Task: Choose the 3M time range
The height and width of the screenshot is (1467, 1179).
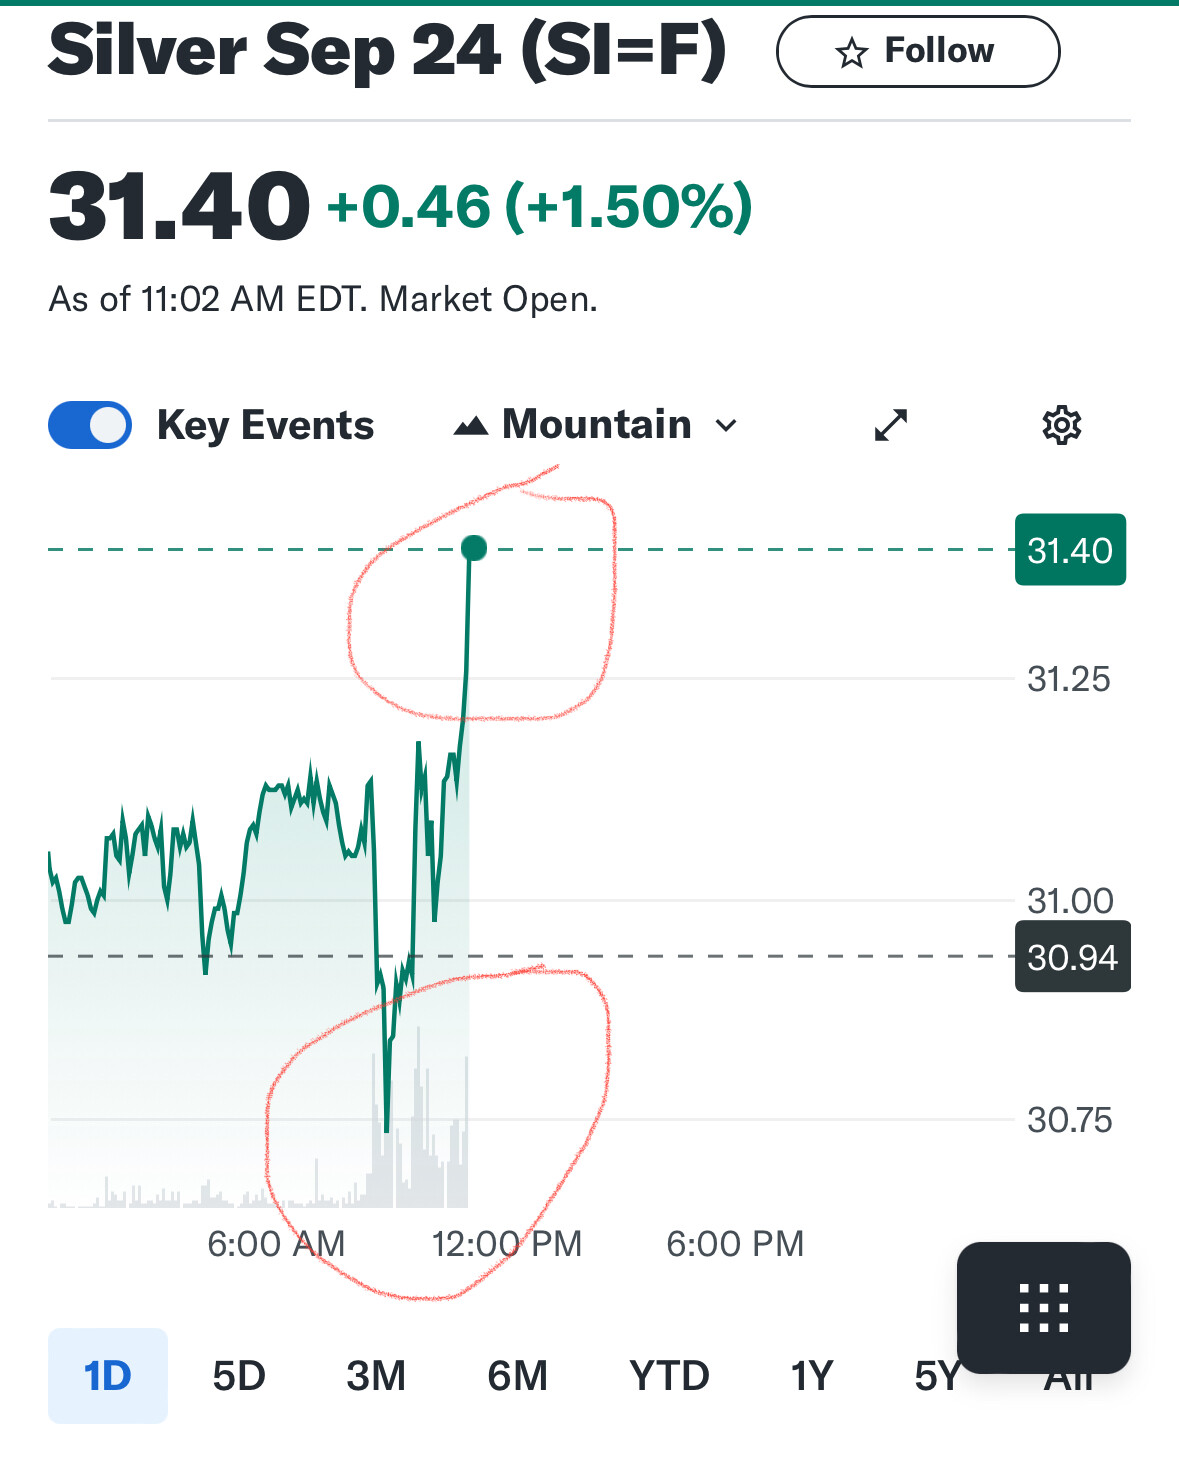Action: tap(376, 1376)
